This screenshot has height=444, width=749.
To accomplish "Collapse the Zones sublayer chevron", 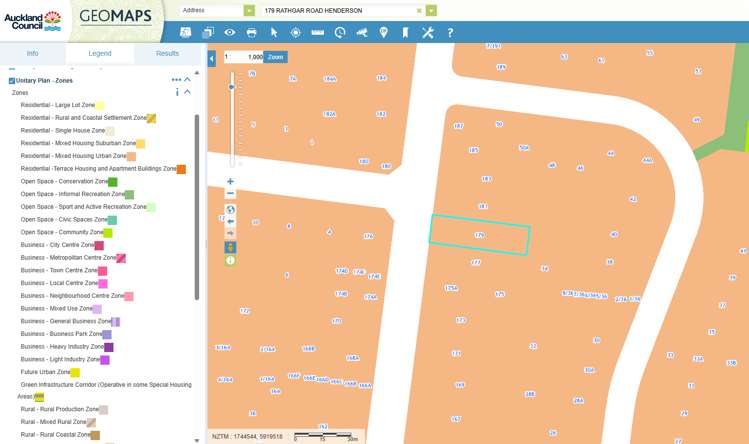I will tap(187, 92).
